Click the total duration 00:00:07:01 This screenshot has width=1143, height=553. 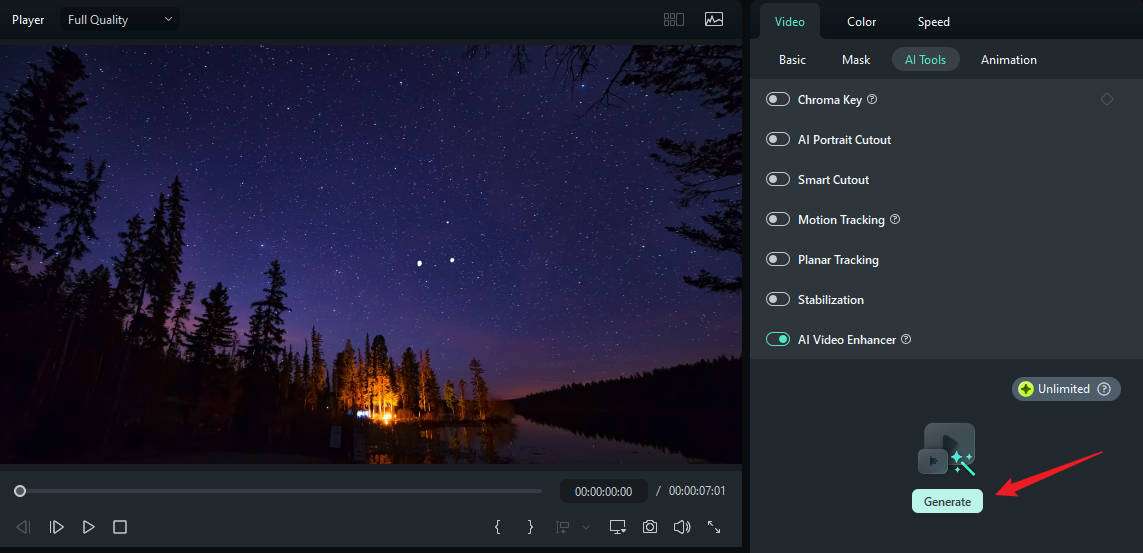(697, 491)
